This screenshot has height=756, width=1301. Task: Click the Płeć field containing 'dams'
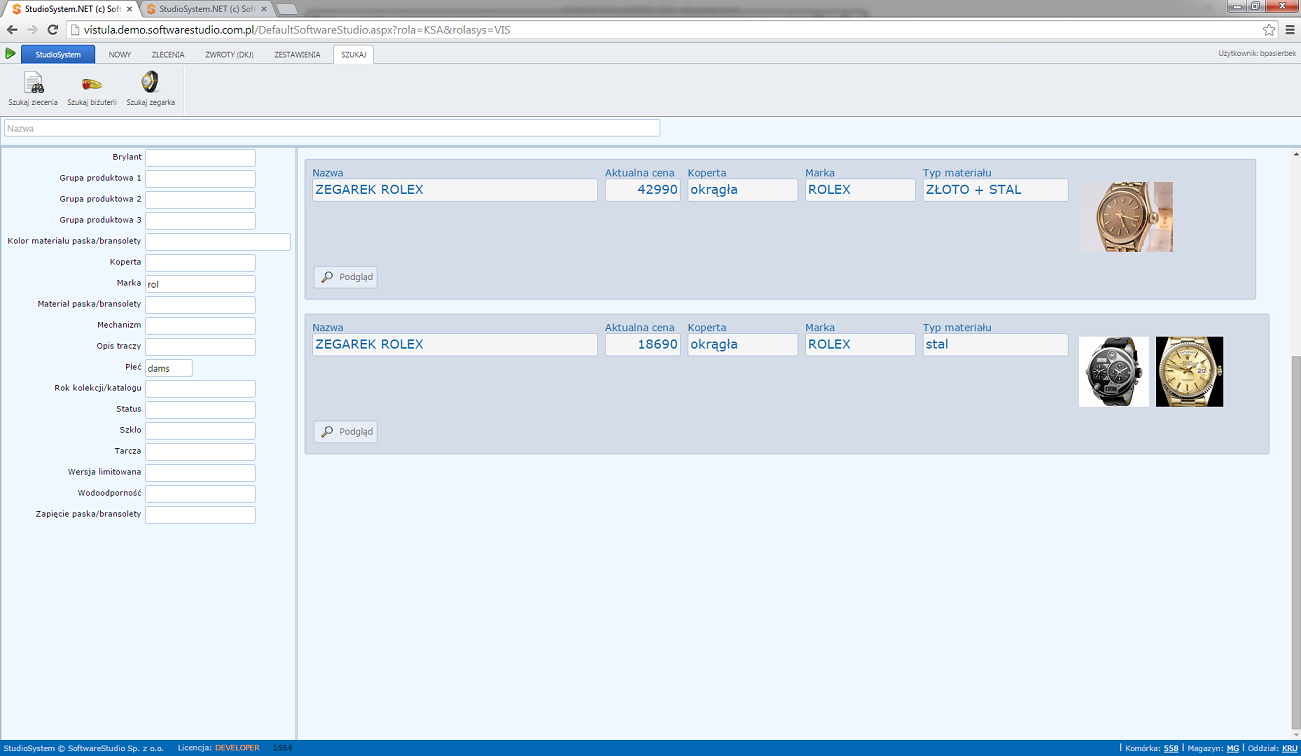[x=169, y=368]
